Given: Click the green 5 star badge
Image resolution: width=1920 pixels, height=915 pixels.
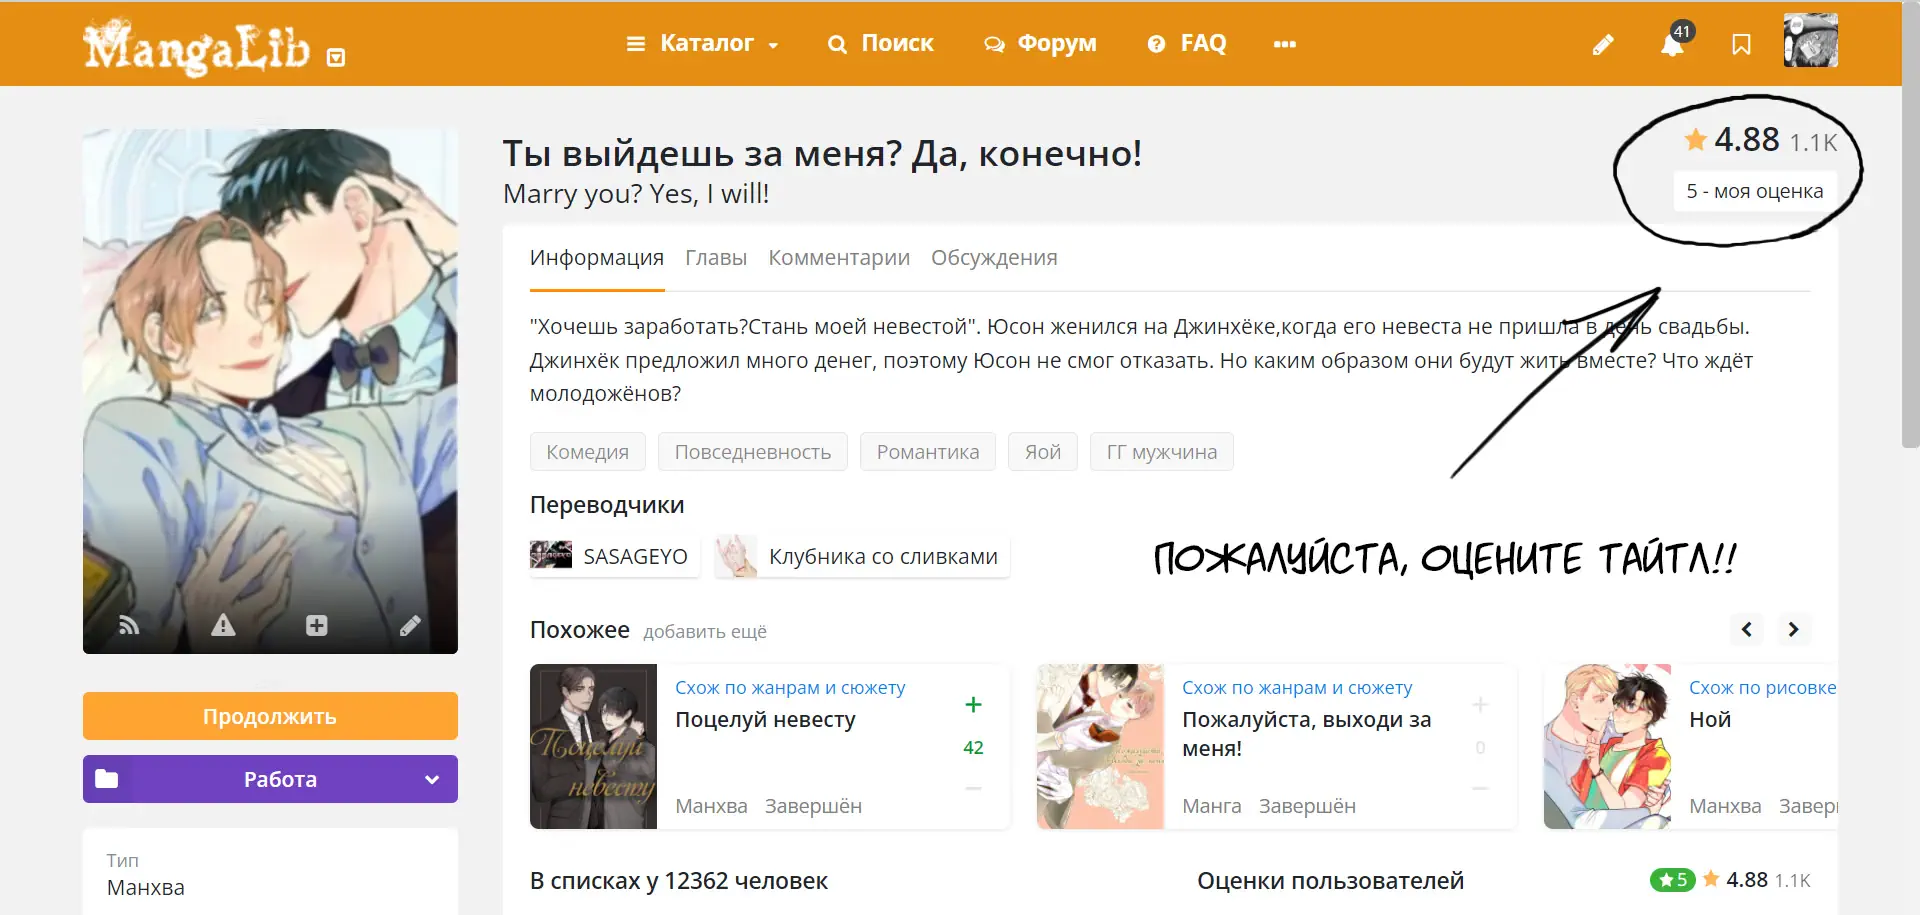Looking at the screenshot, I should pos(1672,880).
